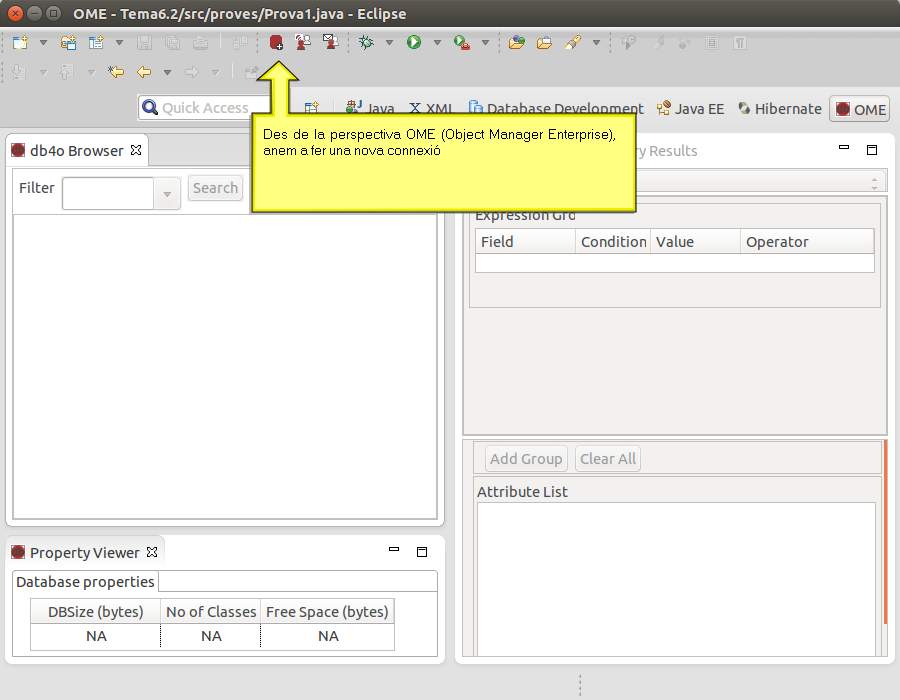
Task: Close the db4o Browser view
Action: [x=136, y=150]
